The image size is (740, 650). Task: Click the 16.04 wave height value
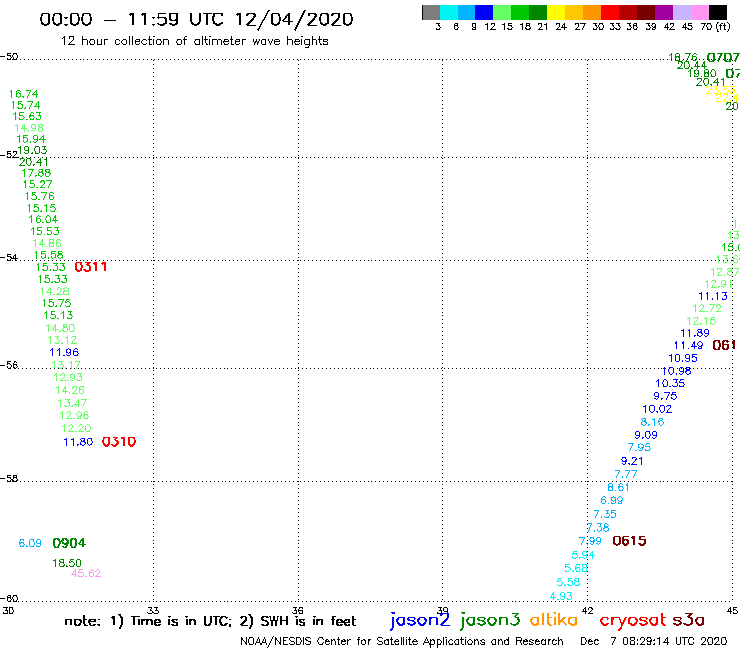43,219
